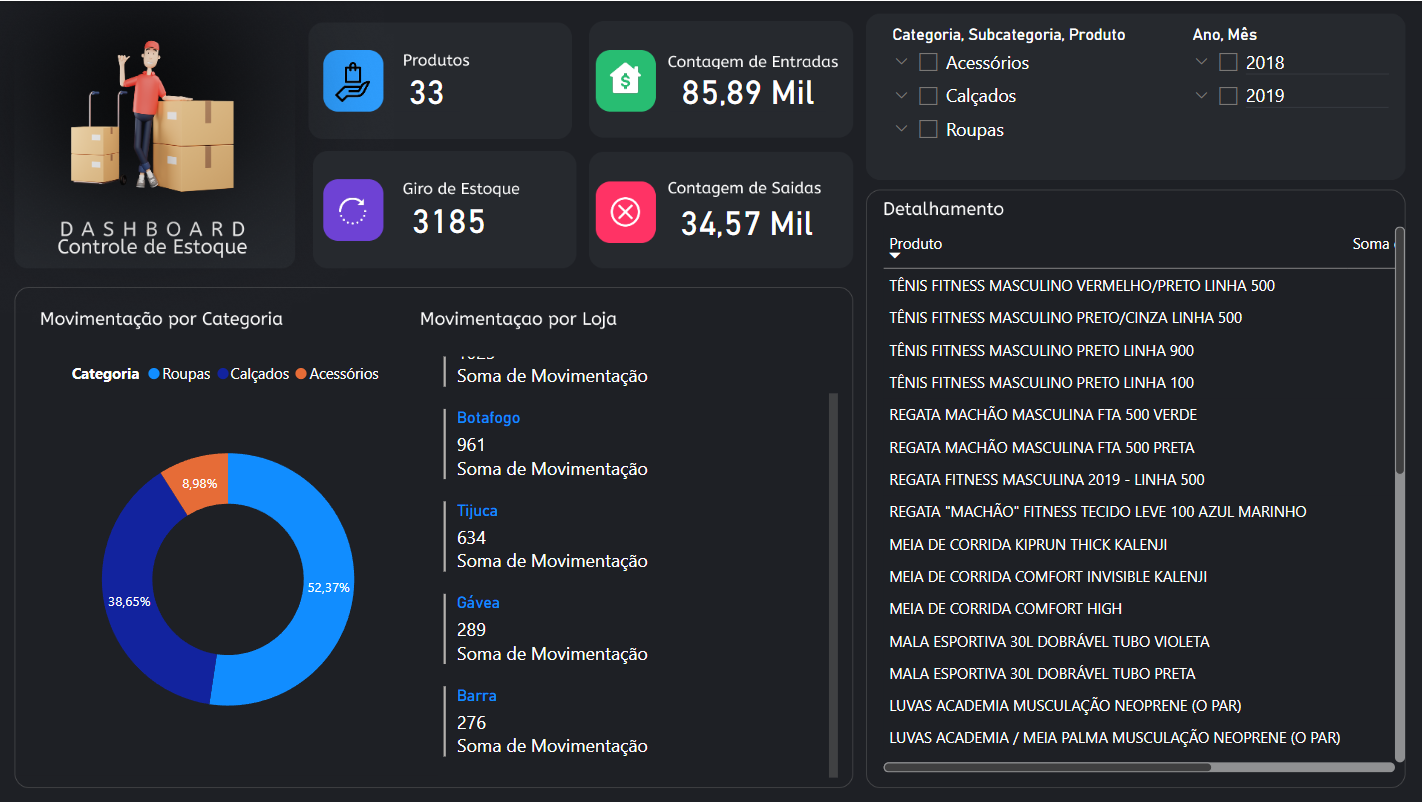Click the Controle de Estoque dashboard title
This screenshot has height=802, width=1422.
[152, 247]
